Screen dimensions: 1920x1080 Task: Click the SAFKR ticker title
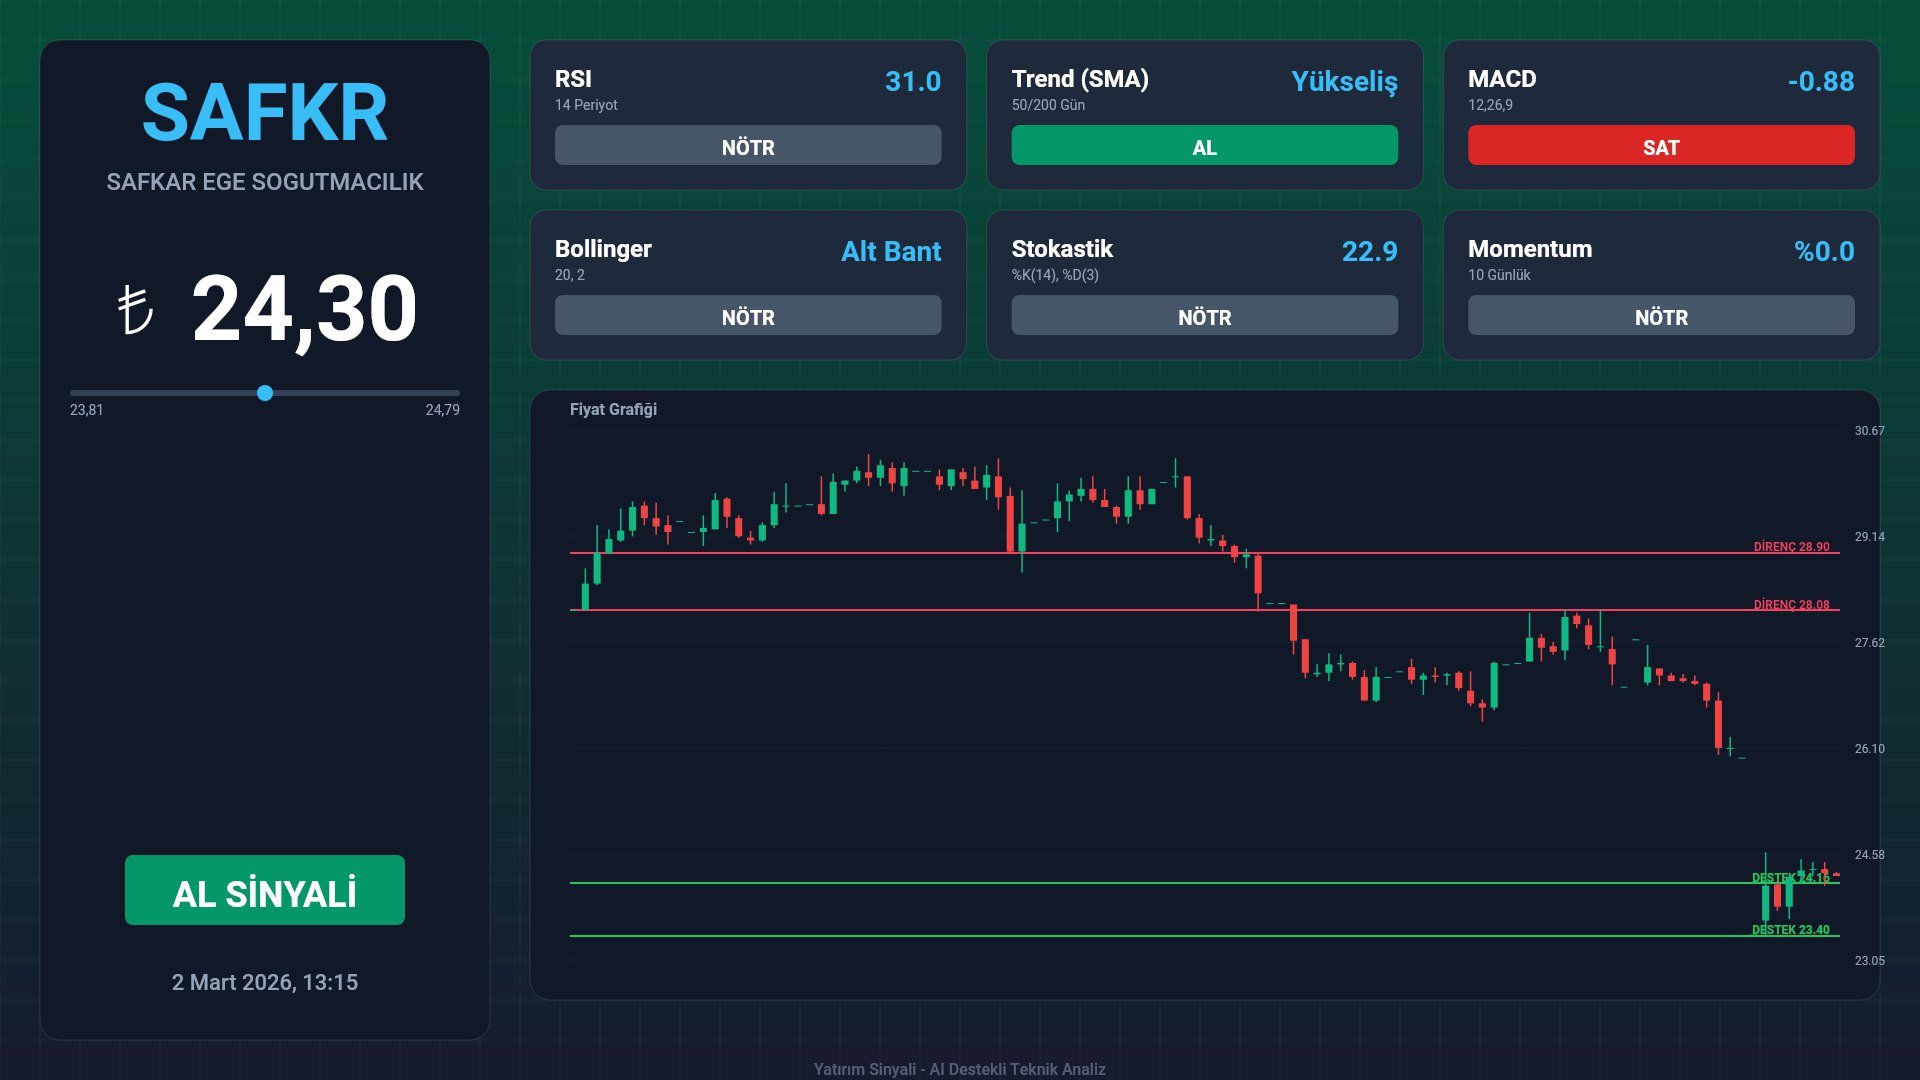pyautogui.click(x=265, y=113)
